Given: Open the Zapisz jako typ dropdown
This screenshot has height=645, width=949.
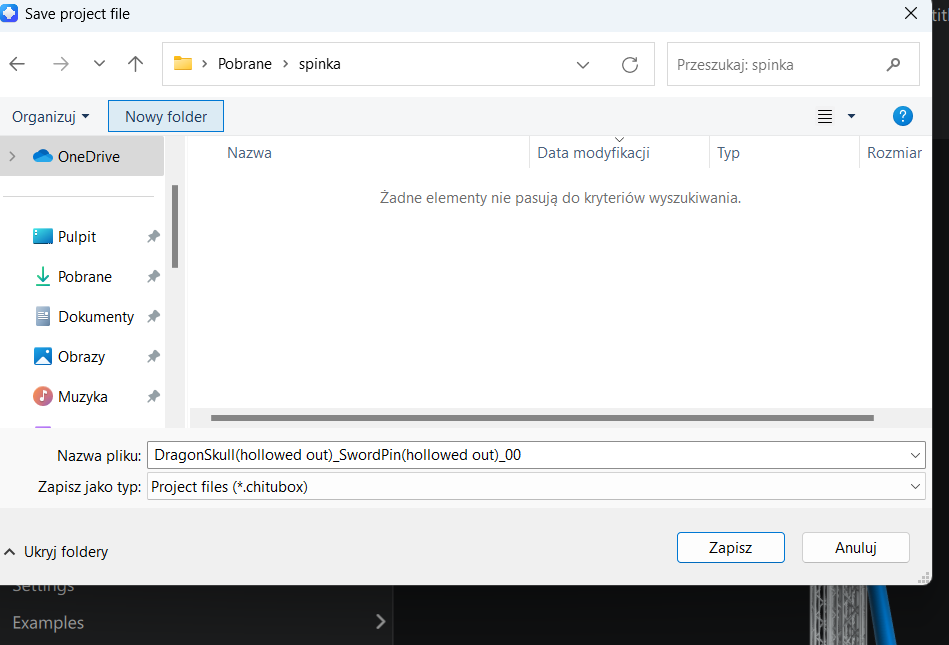Looking at the screenshot, I should point(536,486).
